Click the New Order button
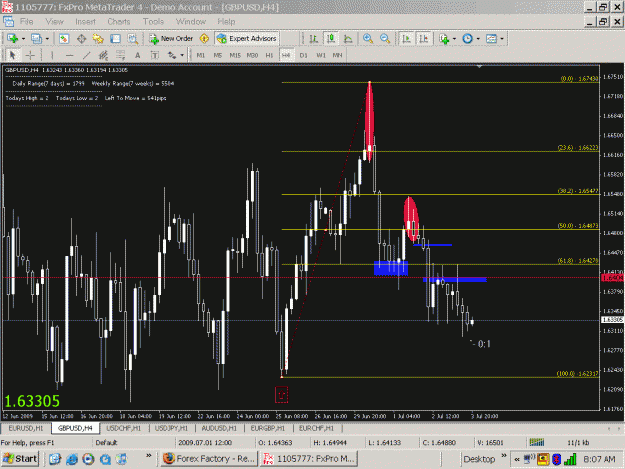Viewport: 625px width, 469px height. (171, 39)
